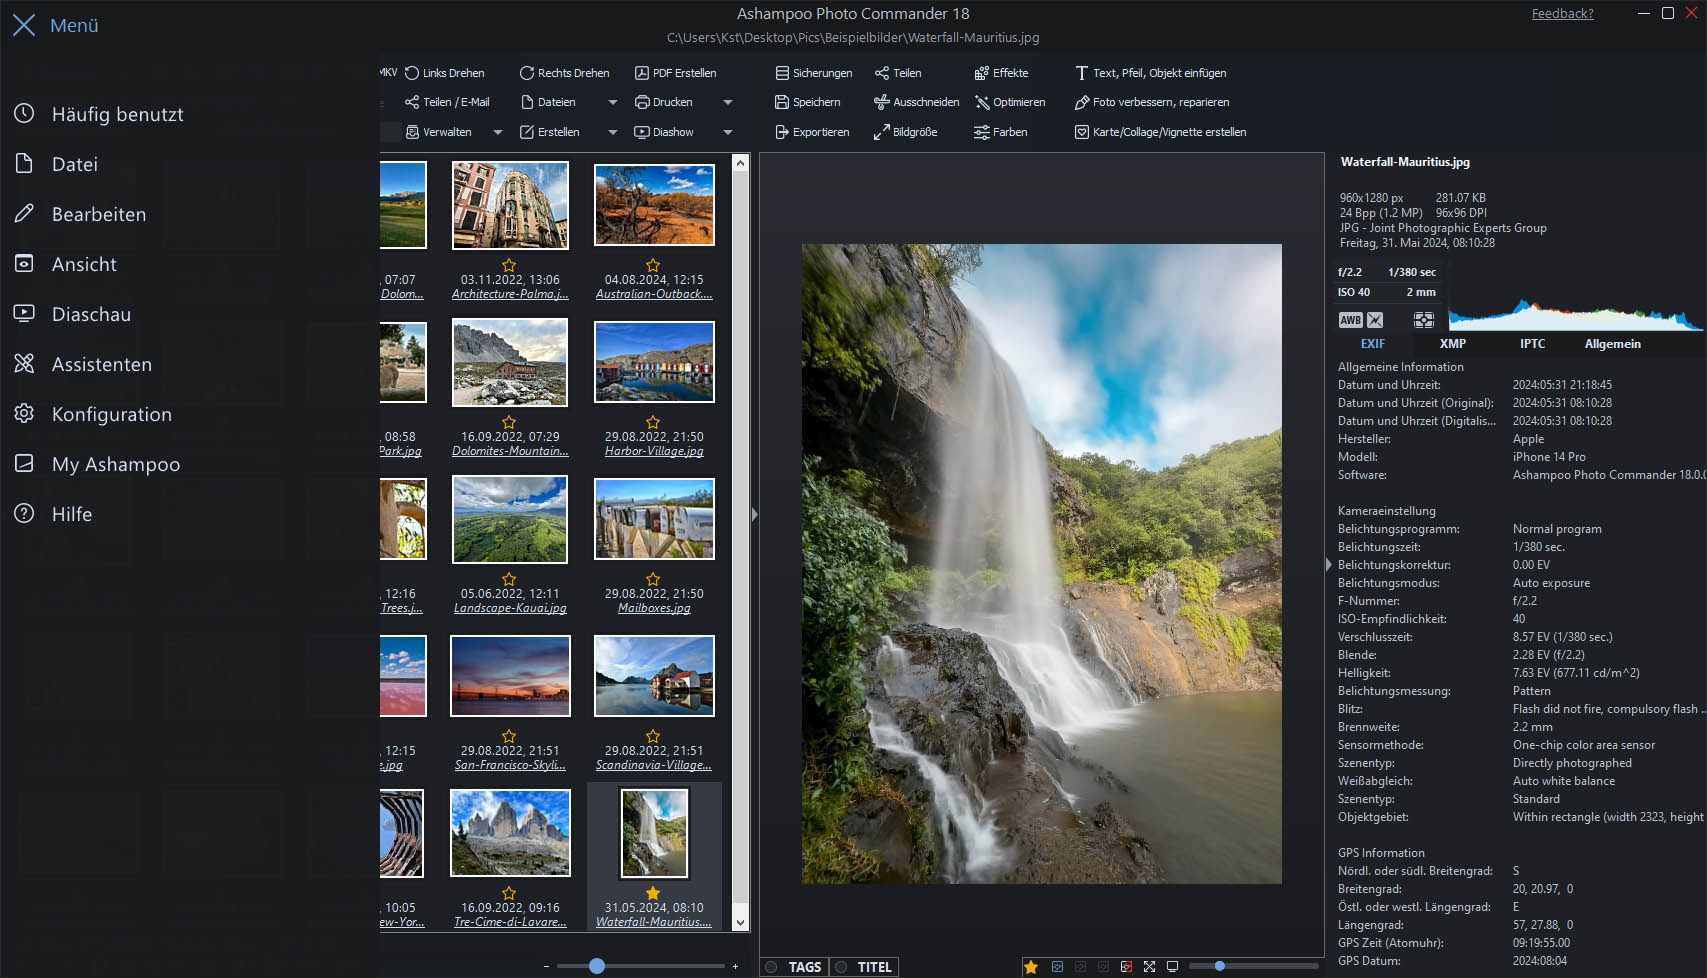
Task: Click the fullscreen arrows icon below preview
Action: tap(1149, 967)
